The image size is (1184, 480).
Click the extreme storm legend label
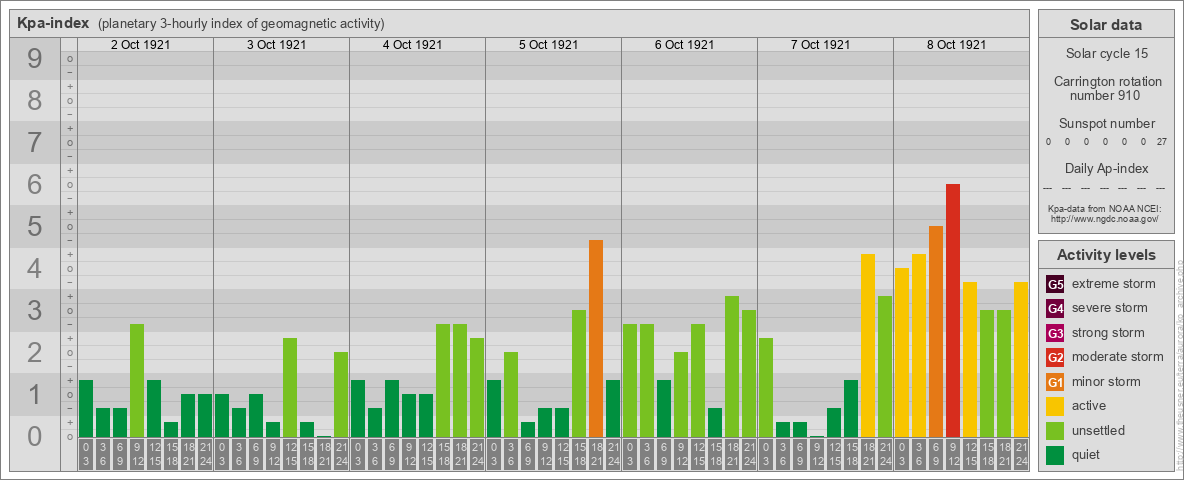coord(1114,284)
